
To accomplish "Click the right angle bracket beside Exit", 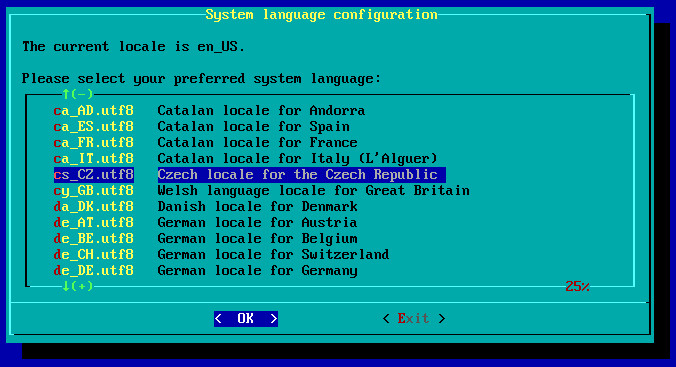I will (x=441, y=319).
